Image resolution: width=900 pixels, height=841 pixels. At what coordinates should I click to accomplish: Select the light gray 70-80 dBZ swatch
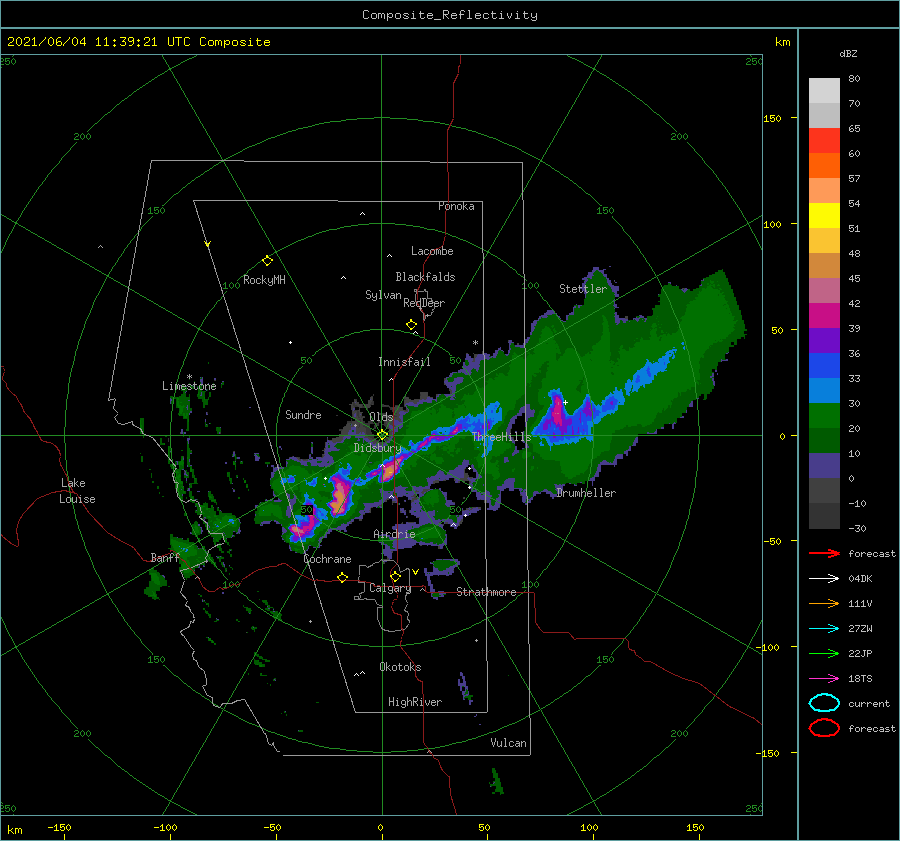824,91
